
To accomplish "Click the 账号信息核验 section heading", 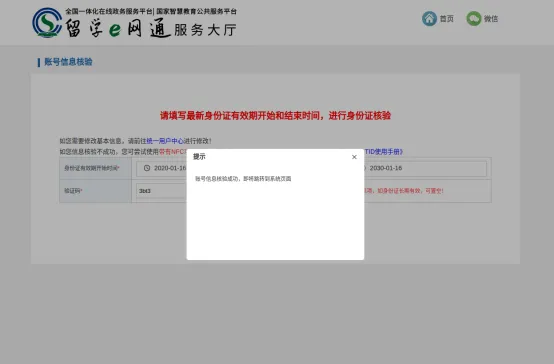I will coord(68,62).
